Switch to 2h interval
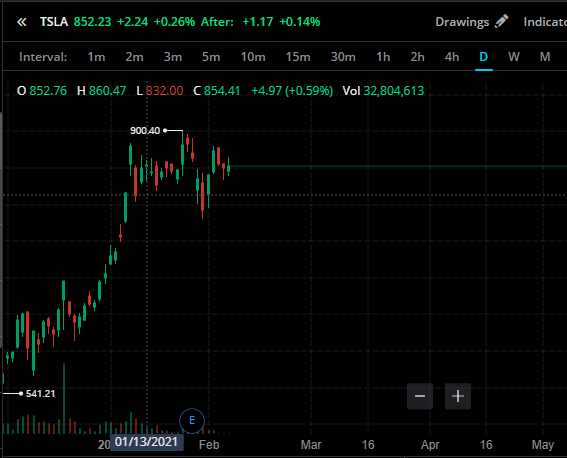This screenshot has width=567, height=458. (417, 57)
